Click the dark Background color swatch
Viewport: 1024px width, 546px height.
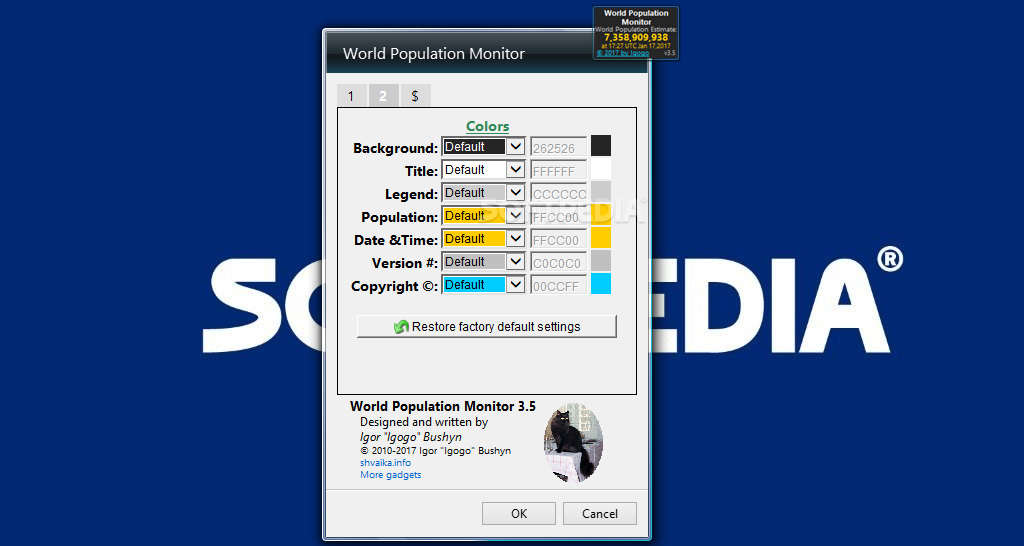[x=601, y=146]
